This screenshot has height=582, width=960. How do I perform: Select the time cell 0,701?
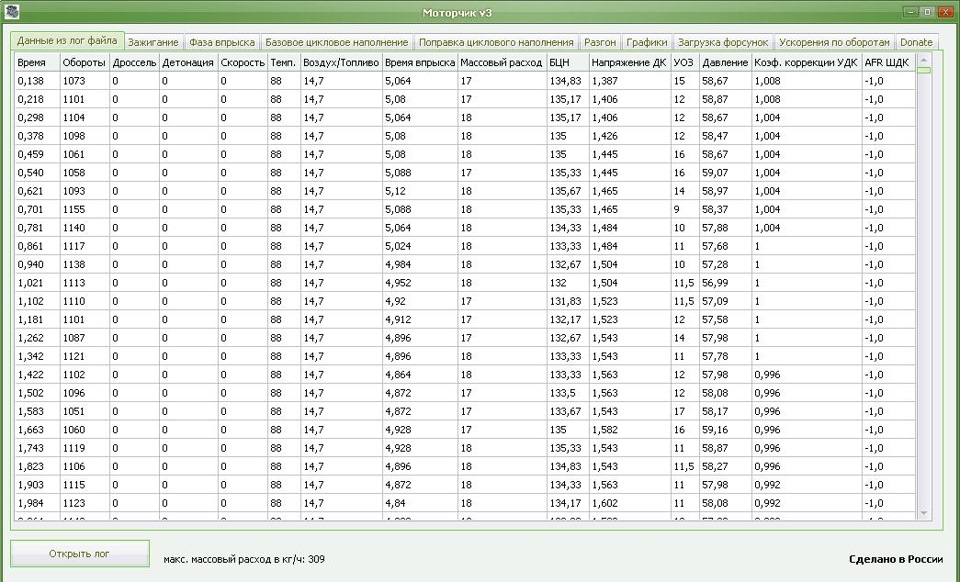click(37, 209)
